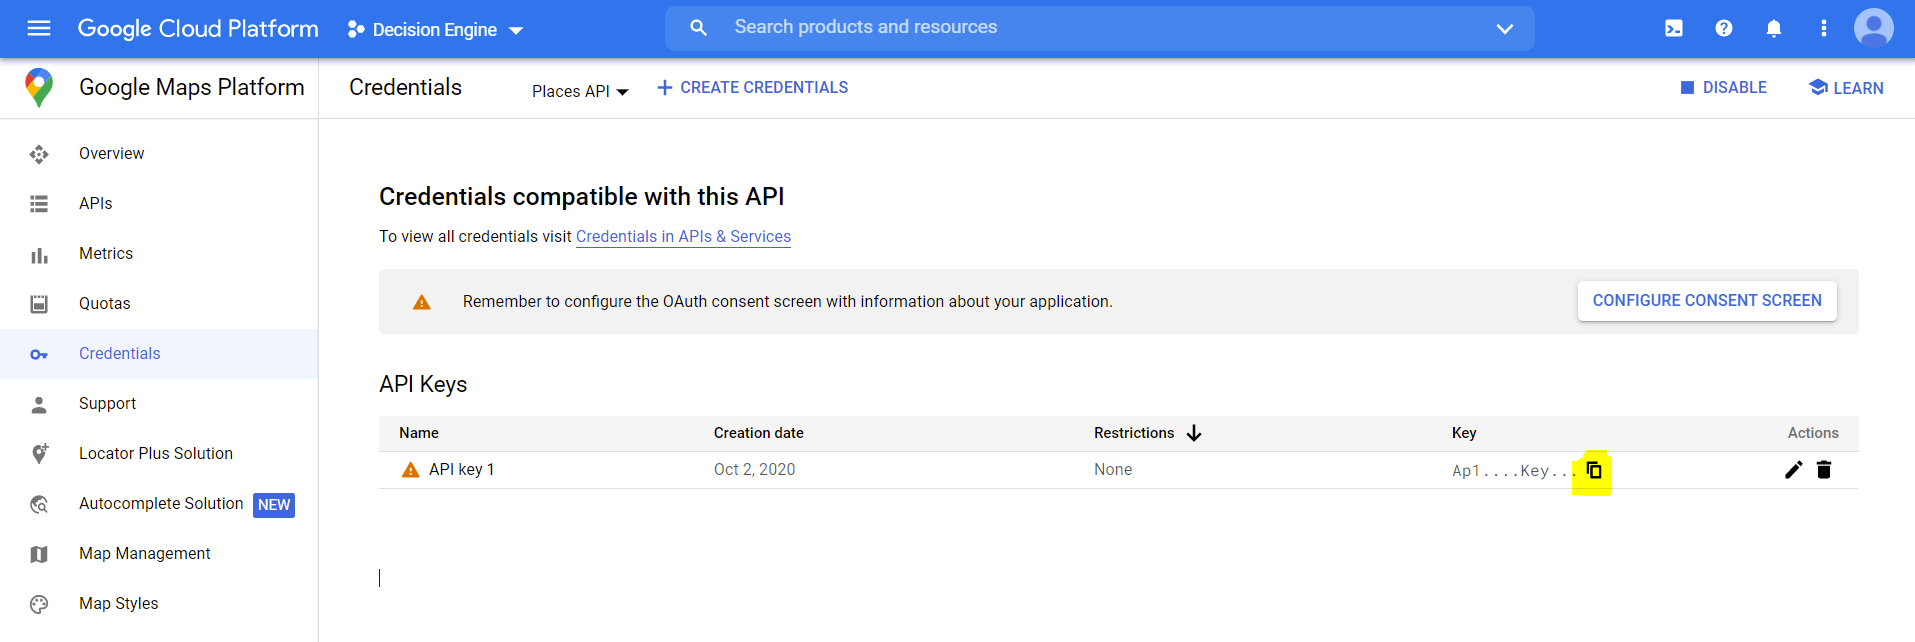The width and height of the screenshot is (1915, 642).
Task: Open the help question mark icon
Action: coord(1724,28)
